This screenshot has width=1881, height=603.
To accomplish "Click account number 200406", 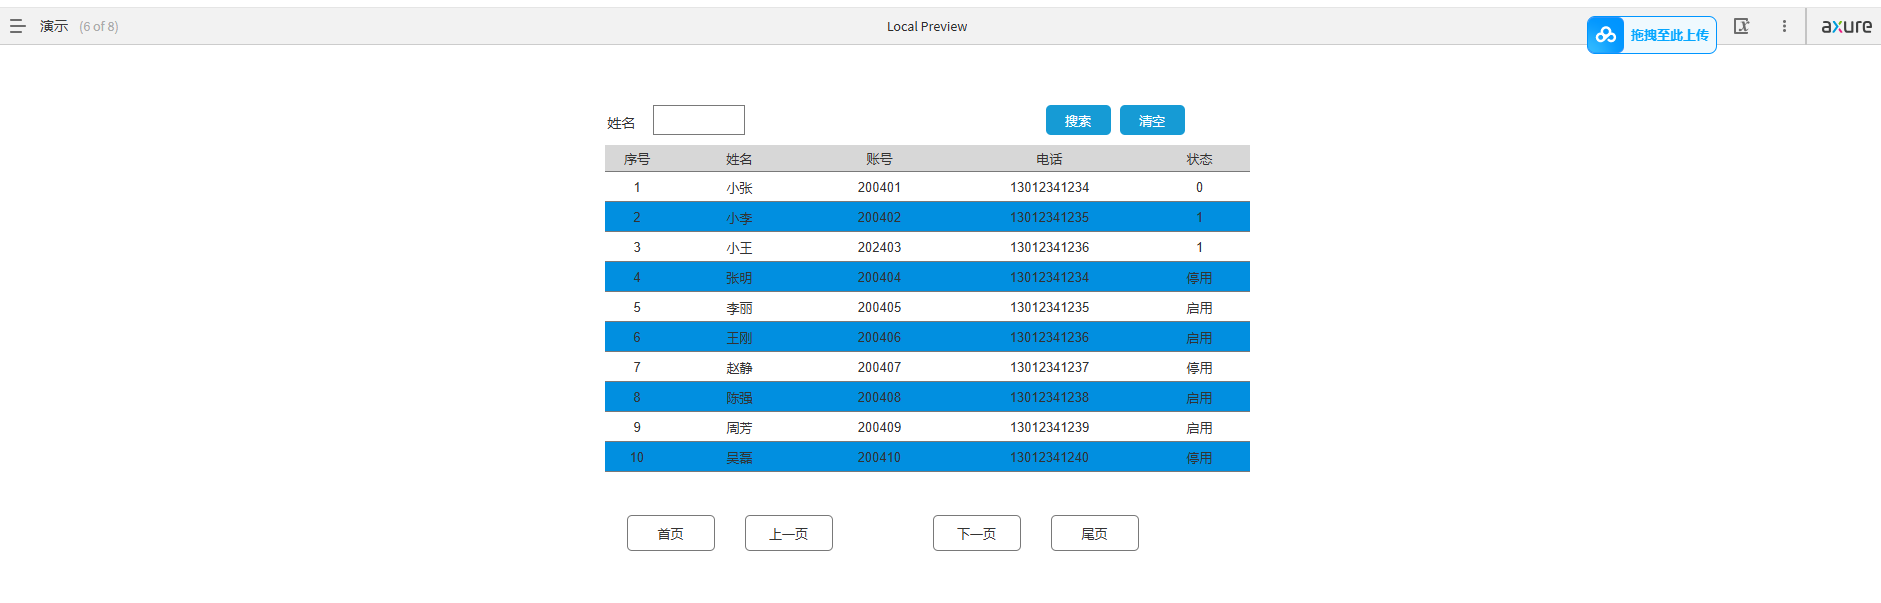I will coord(879,337).
